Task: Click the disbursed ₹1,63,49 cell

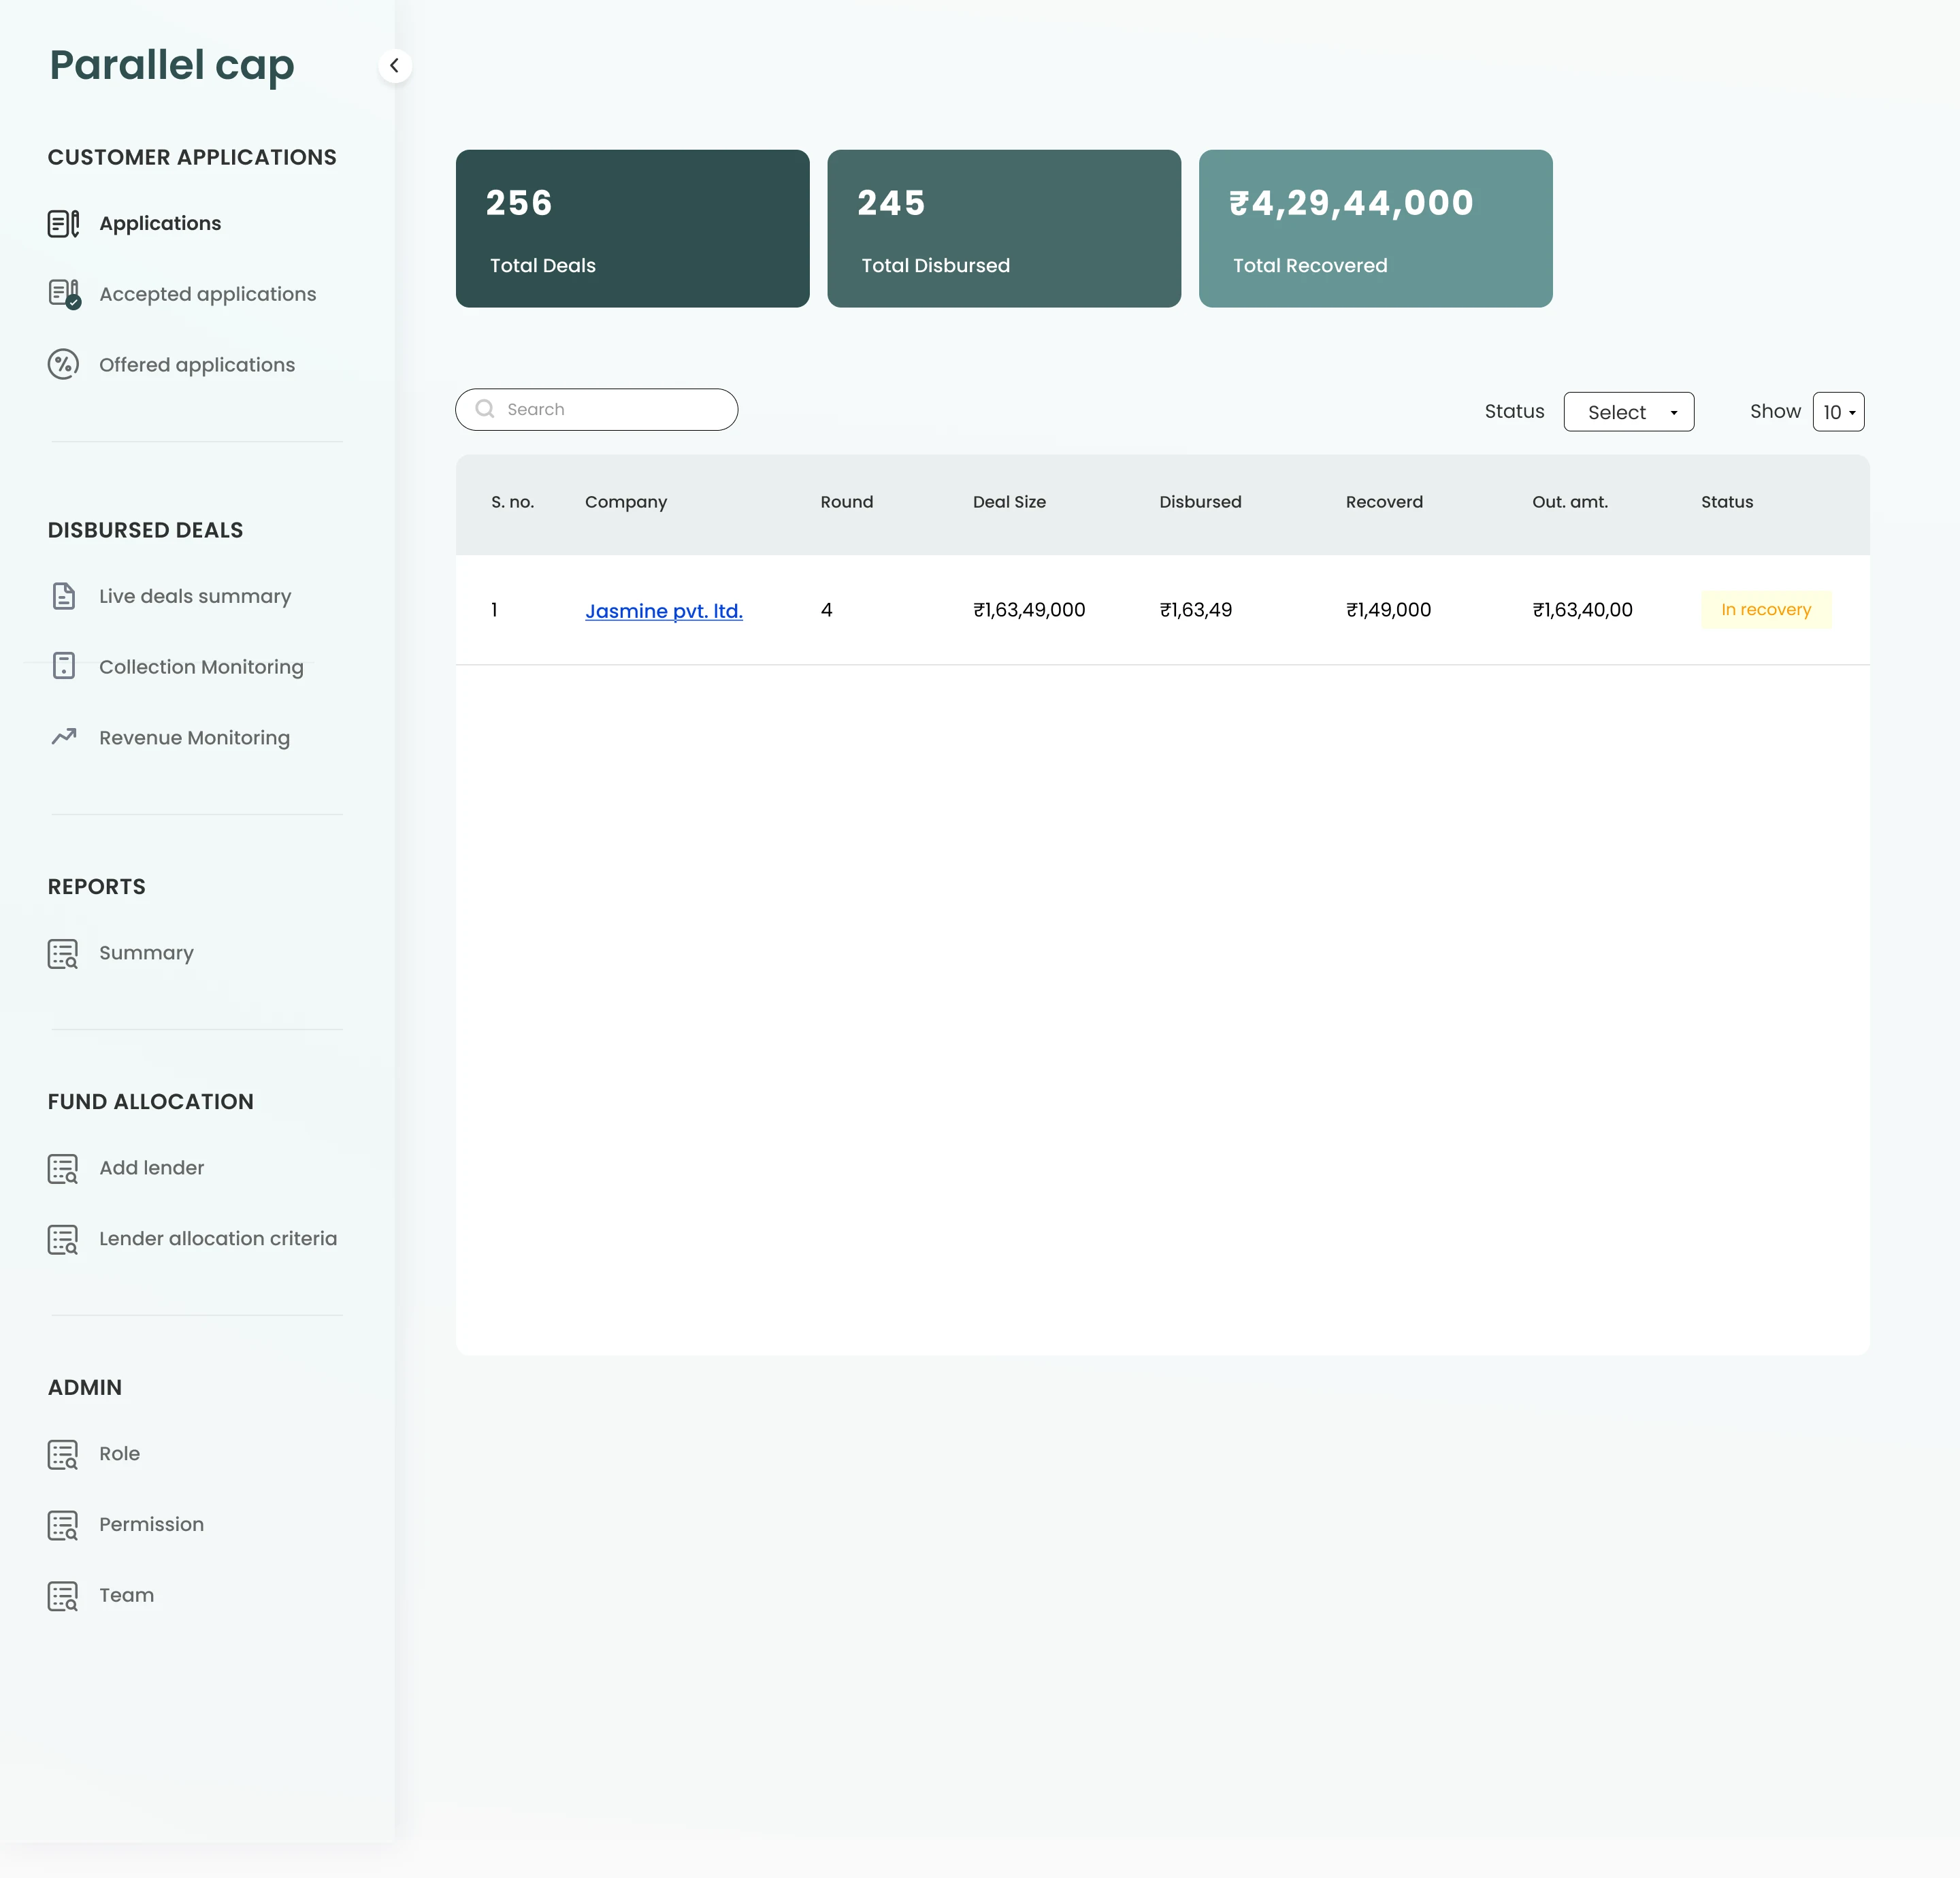Action: click(x=1196, y=610)
